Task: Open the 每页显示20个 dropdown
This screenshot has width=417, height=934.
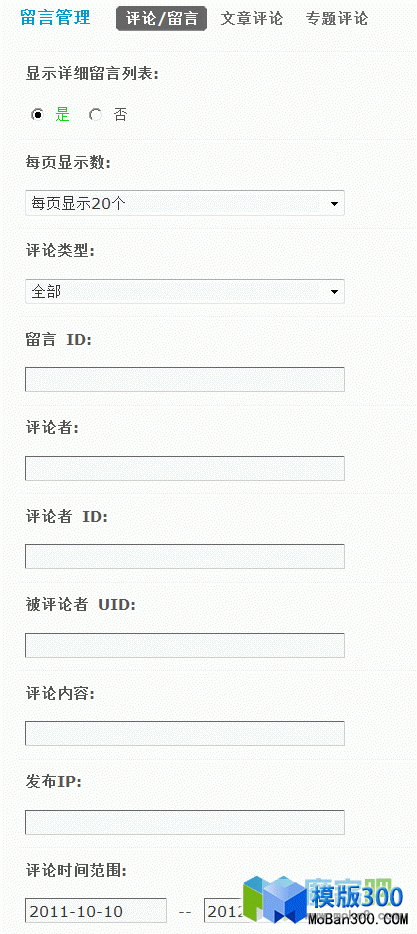Action: (185, 204)
